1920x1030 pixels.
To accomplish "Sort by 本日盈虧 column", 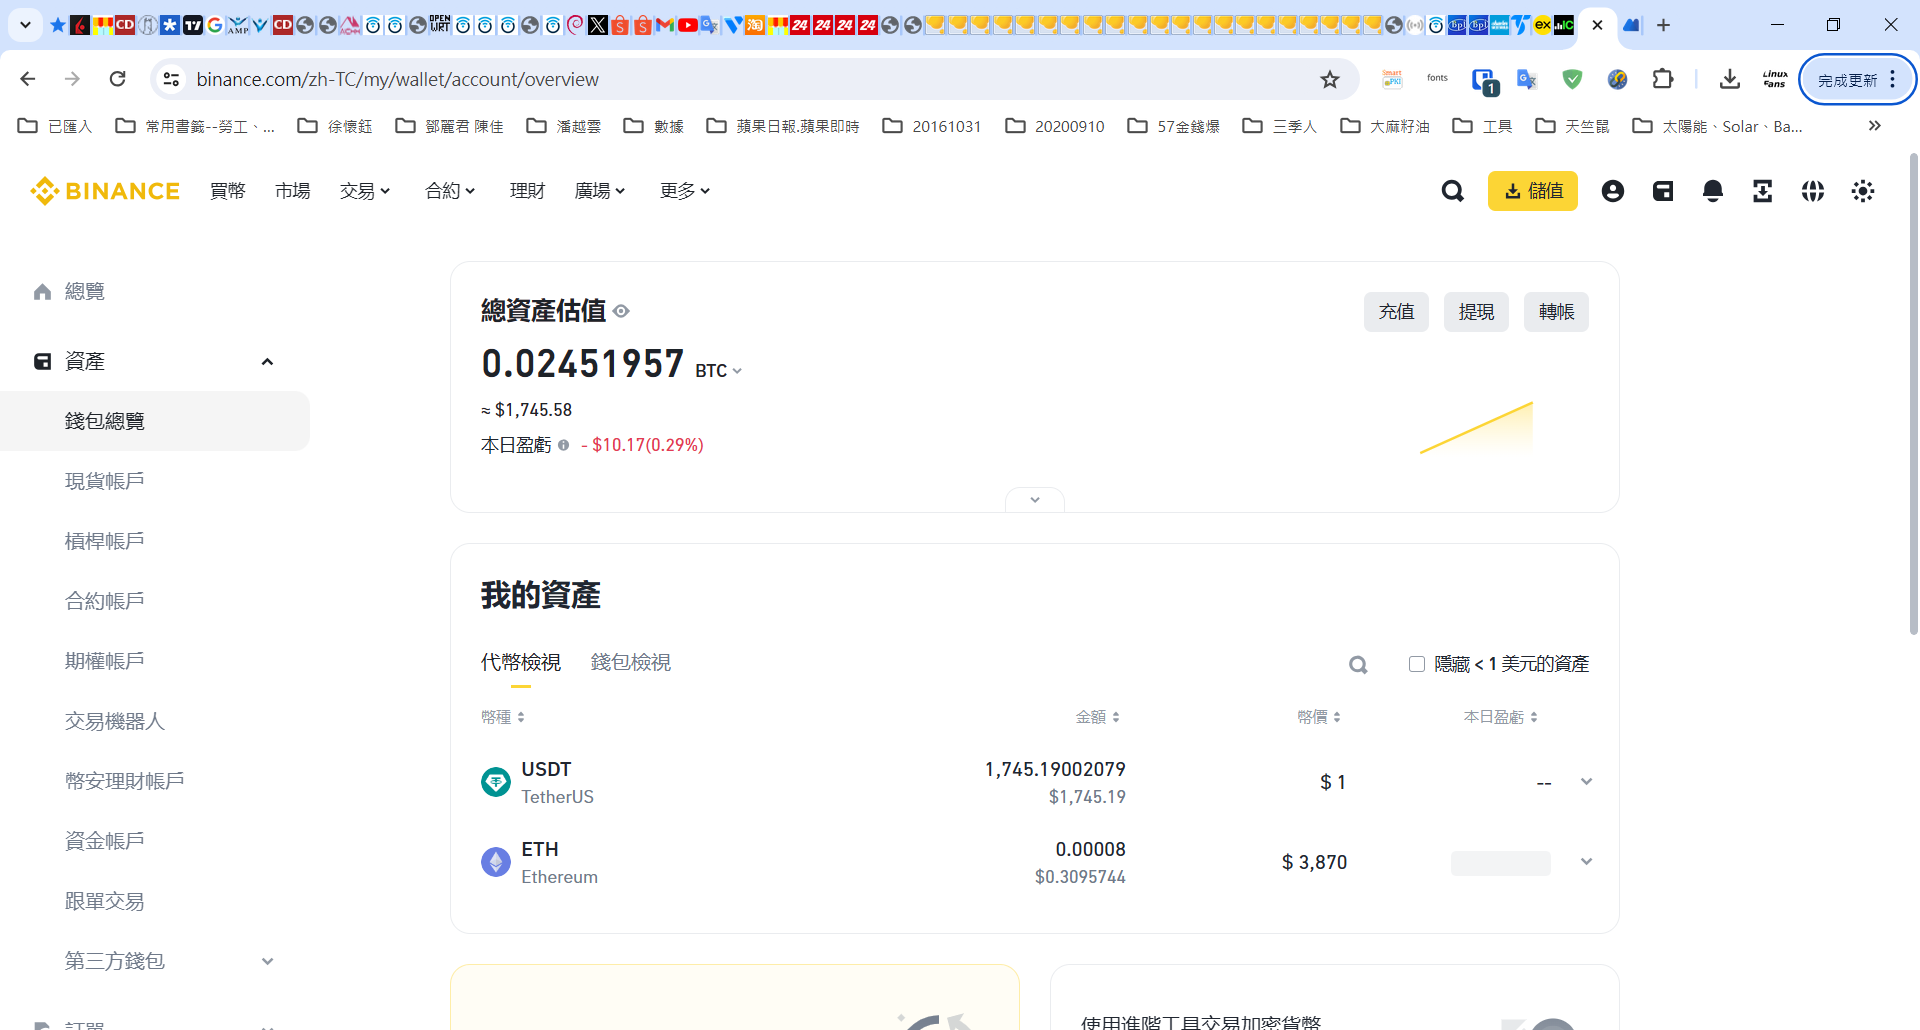I will point(1500,717).
